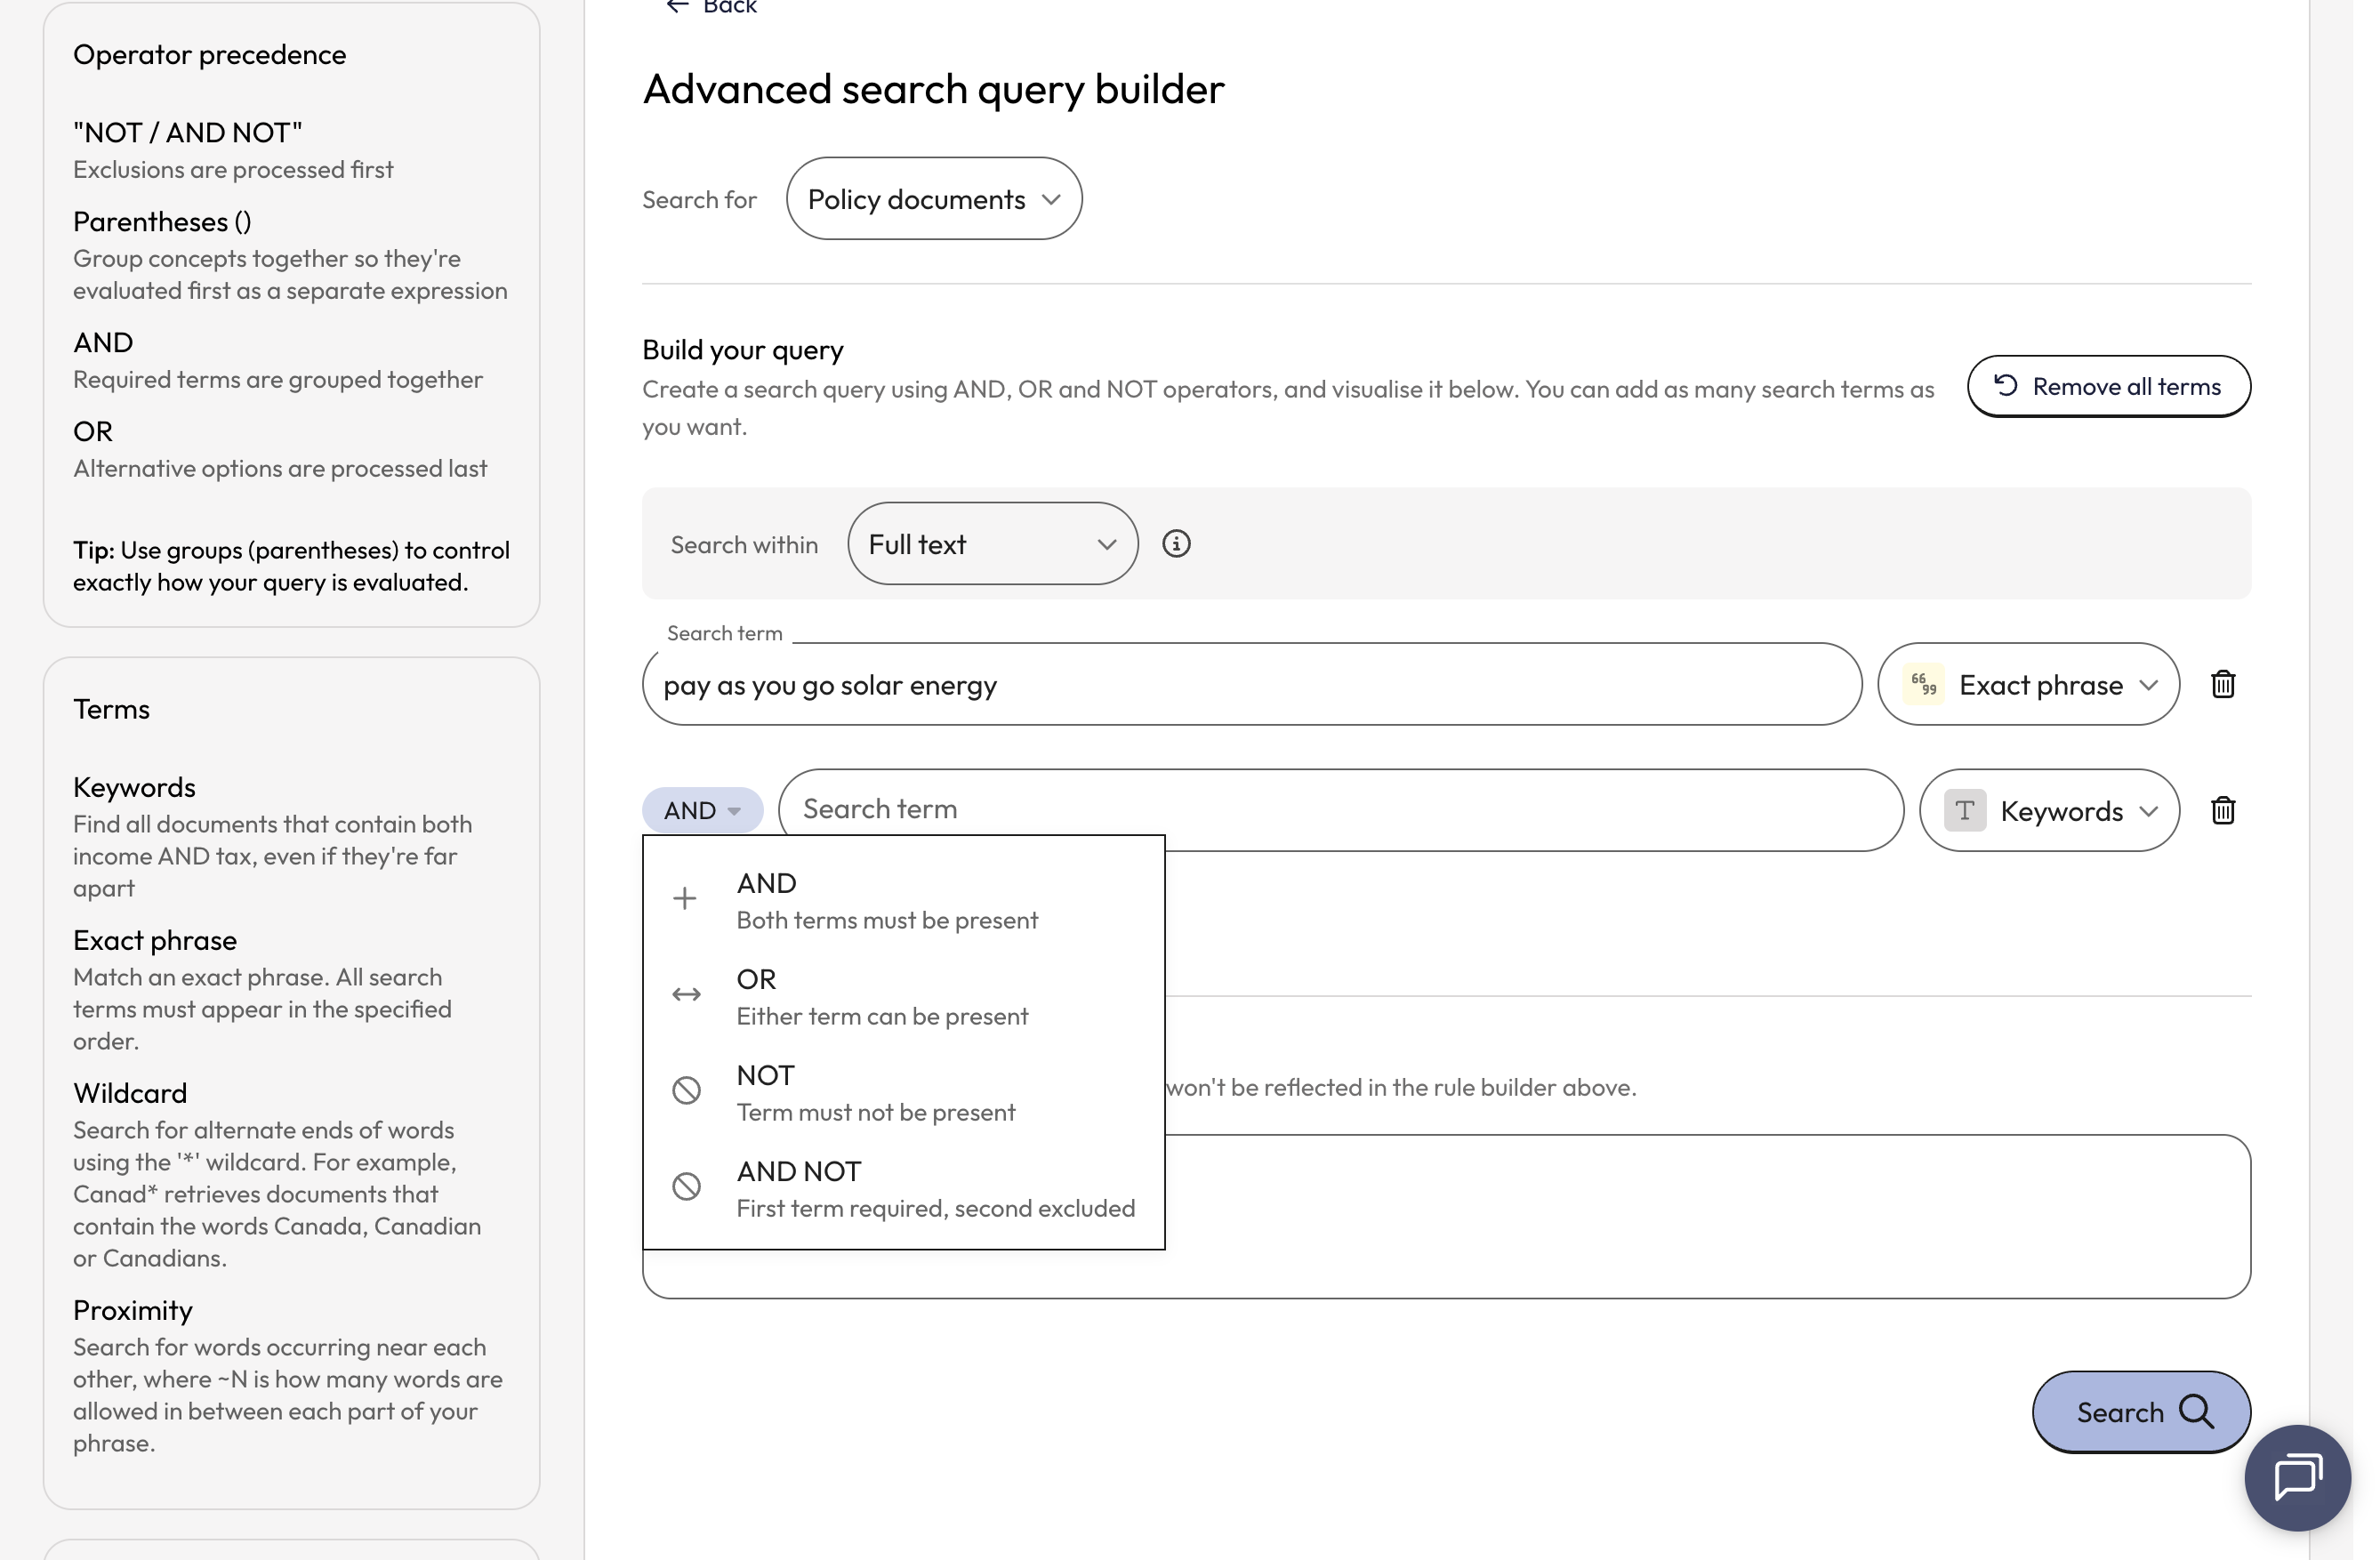Image resolution: width=2380 pixels, height=1560 pixels.
Task: Open the chat support bubble
Action: tap(2297, 1477)
